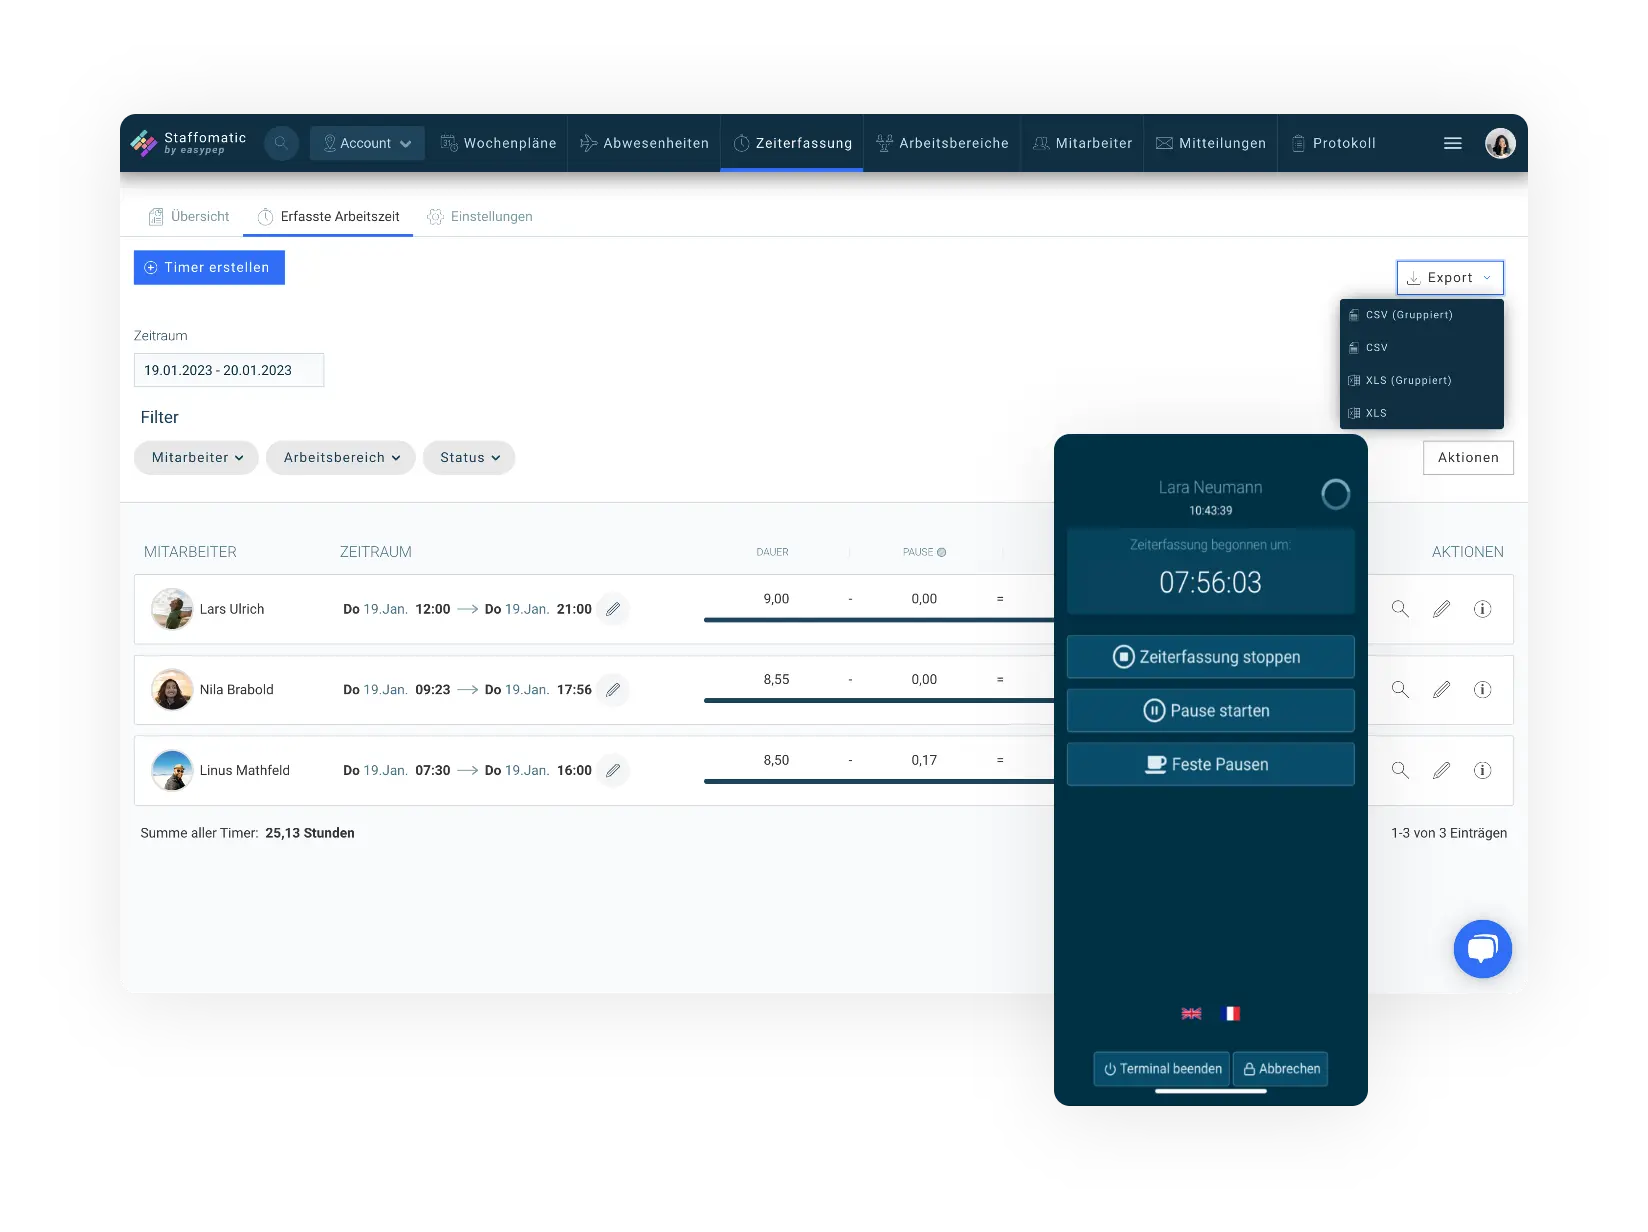Open the magnifier details for Nila Brabold

point(1400,690)
